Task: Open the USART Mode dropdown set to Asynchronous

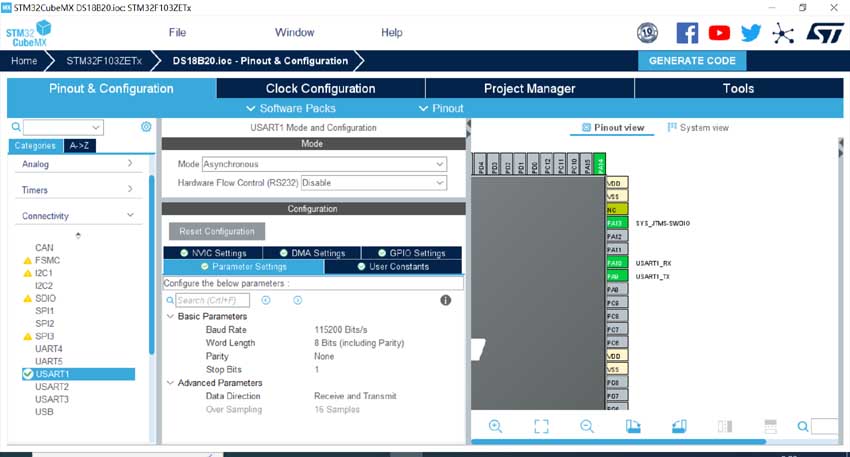Action: 324,164
